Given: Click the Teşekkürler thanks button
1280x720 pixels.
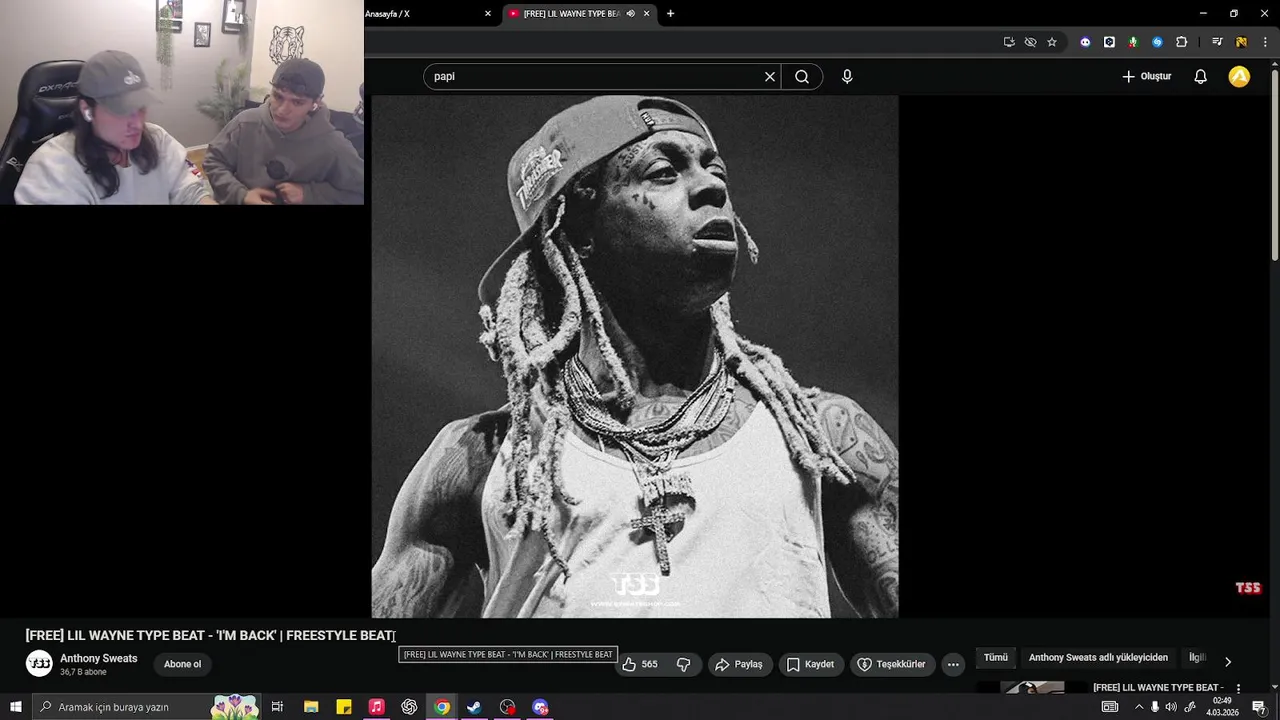Looking at the screenshot, I should (x=891, y=664).
